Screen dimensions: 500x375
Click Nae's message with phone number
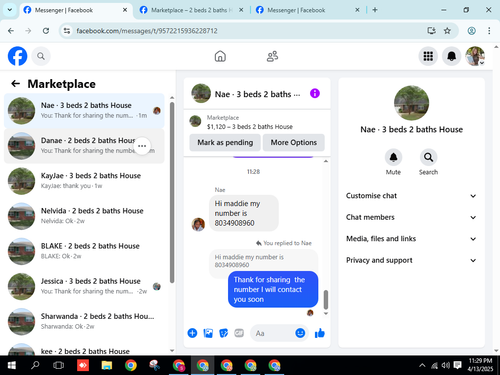tap(244, 213)
